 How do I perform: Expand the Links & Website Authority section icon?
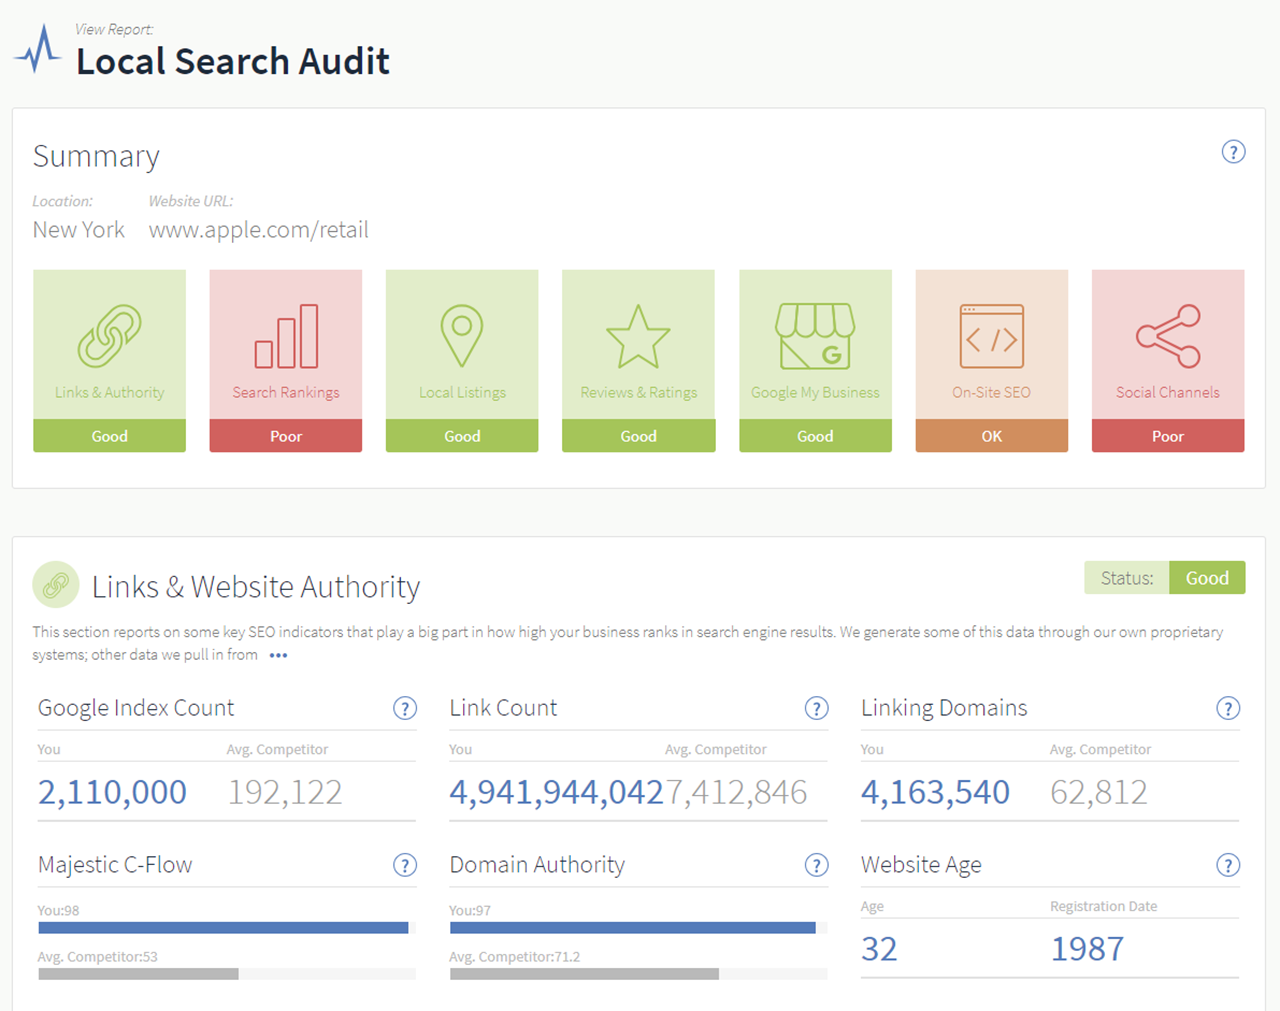point(56,584)
